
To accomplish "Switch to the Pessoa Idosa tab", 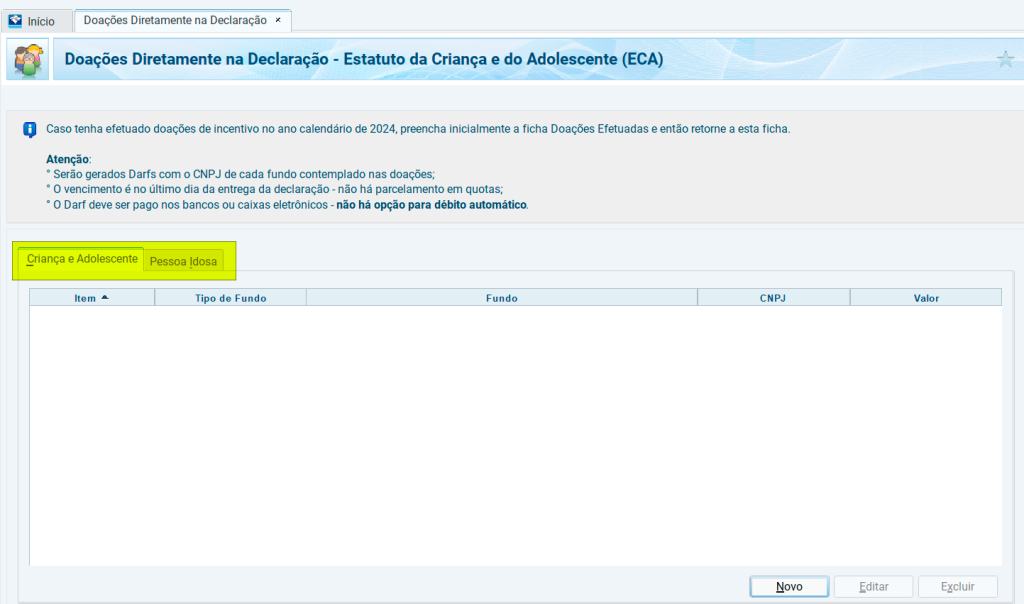I will coord(183,261).
